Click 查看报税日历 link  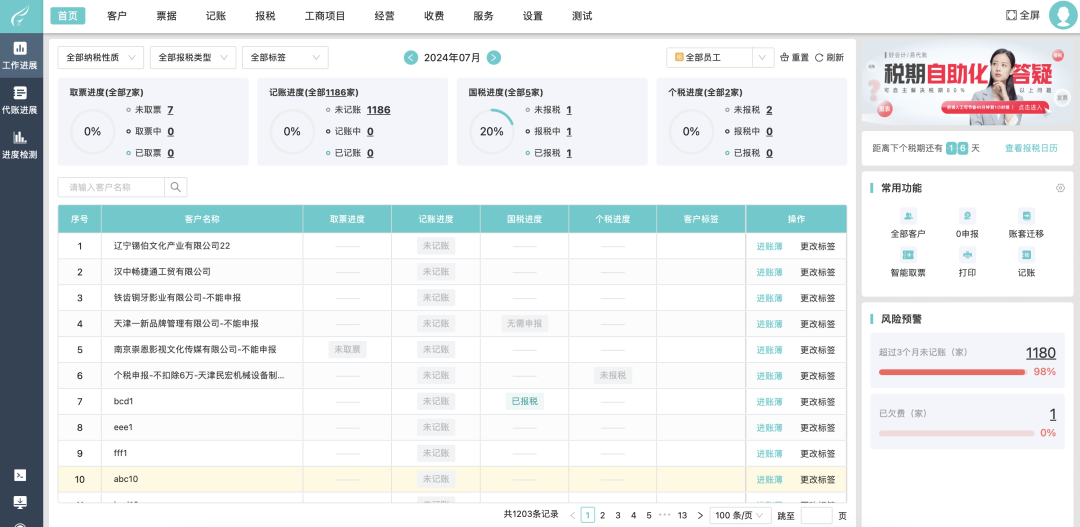(1031, 148)
